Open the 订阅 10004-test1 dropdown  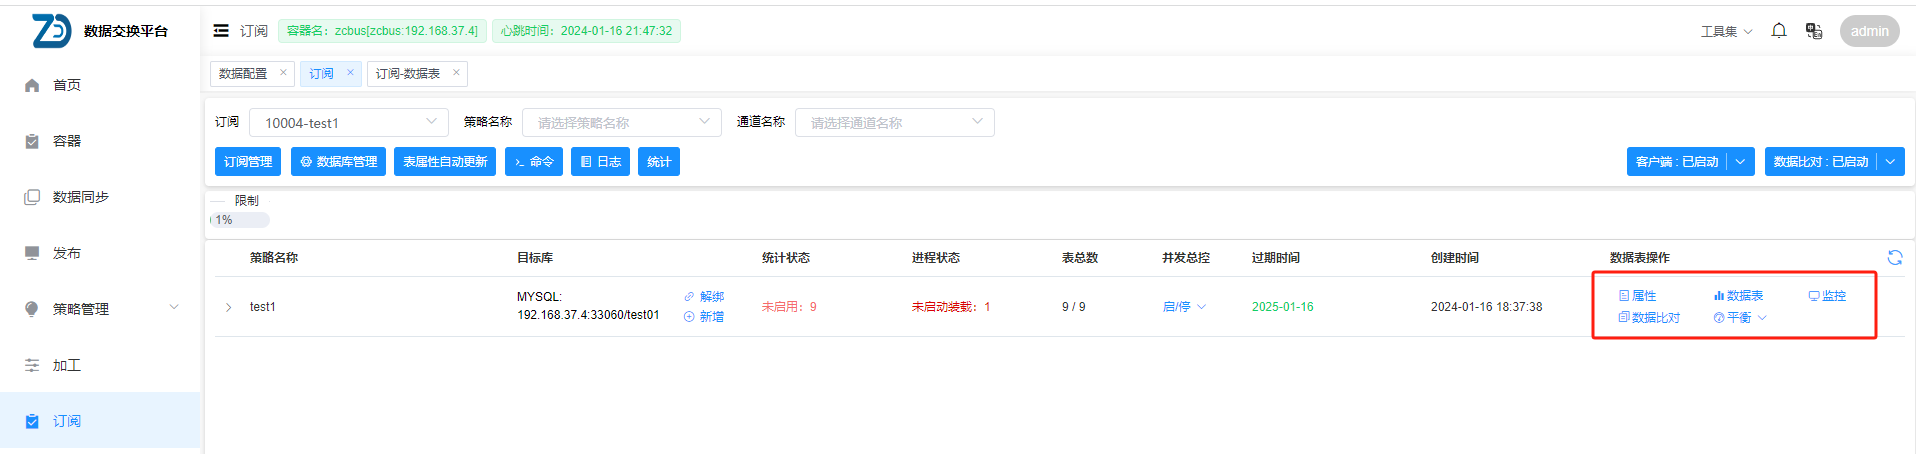click(348, 122)
